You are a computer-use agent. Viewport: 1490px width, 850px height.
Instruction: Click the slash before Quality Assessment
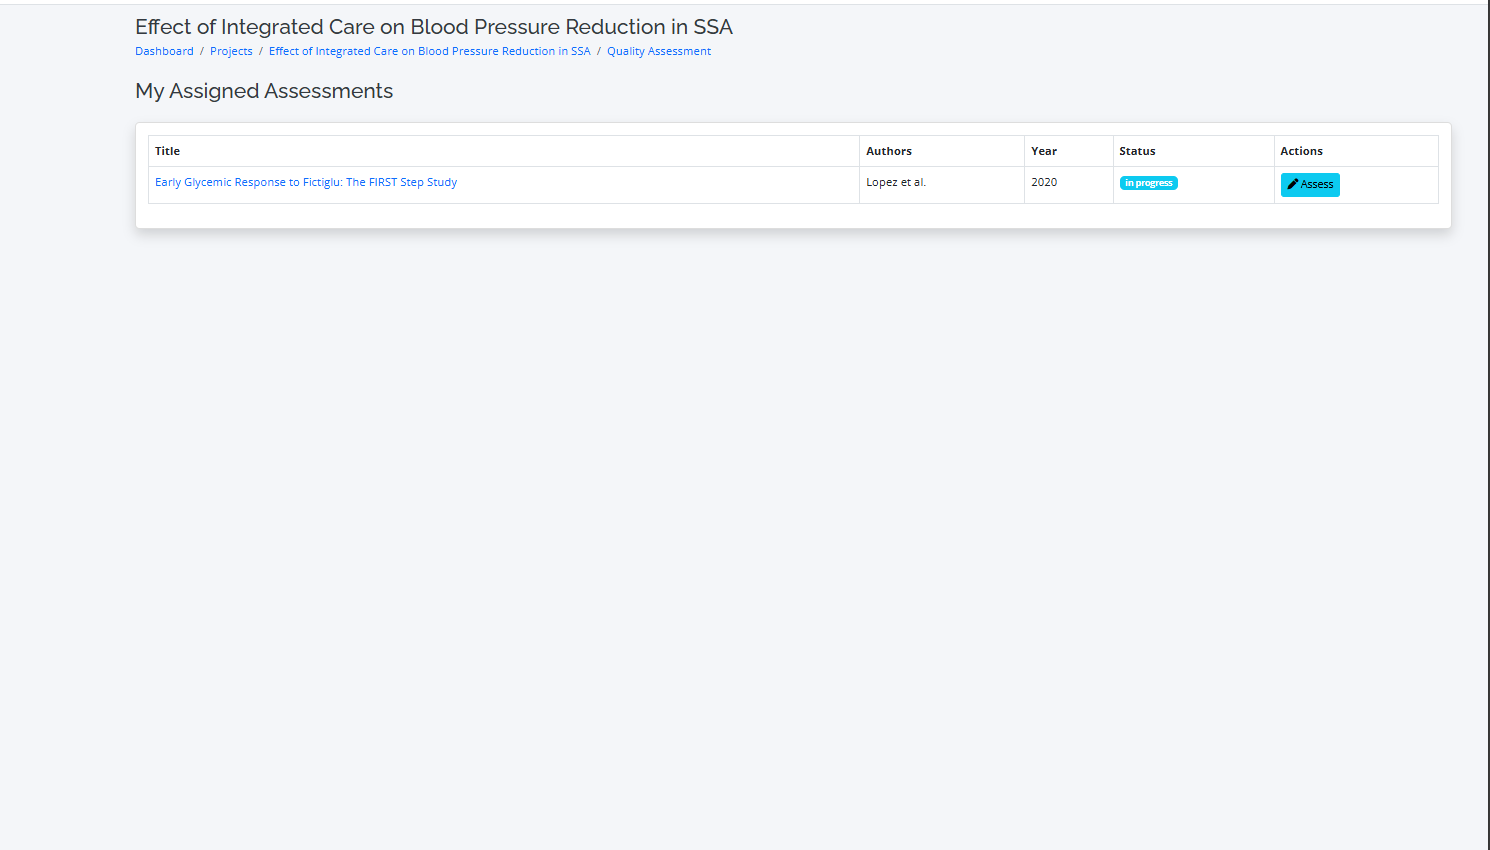point(599,51)
